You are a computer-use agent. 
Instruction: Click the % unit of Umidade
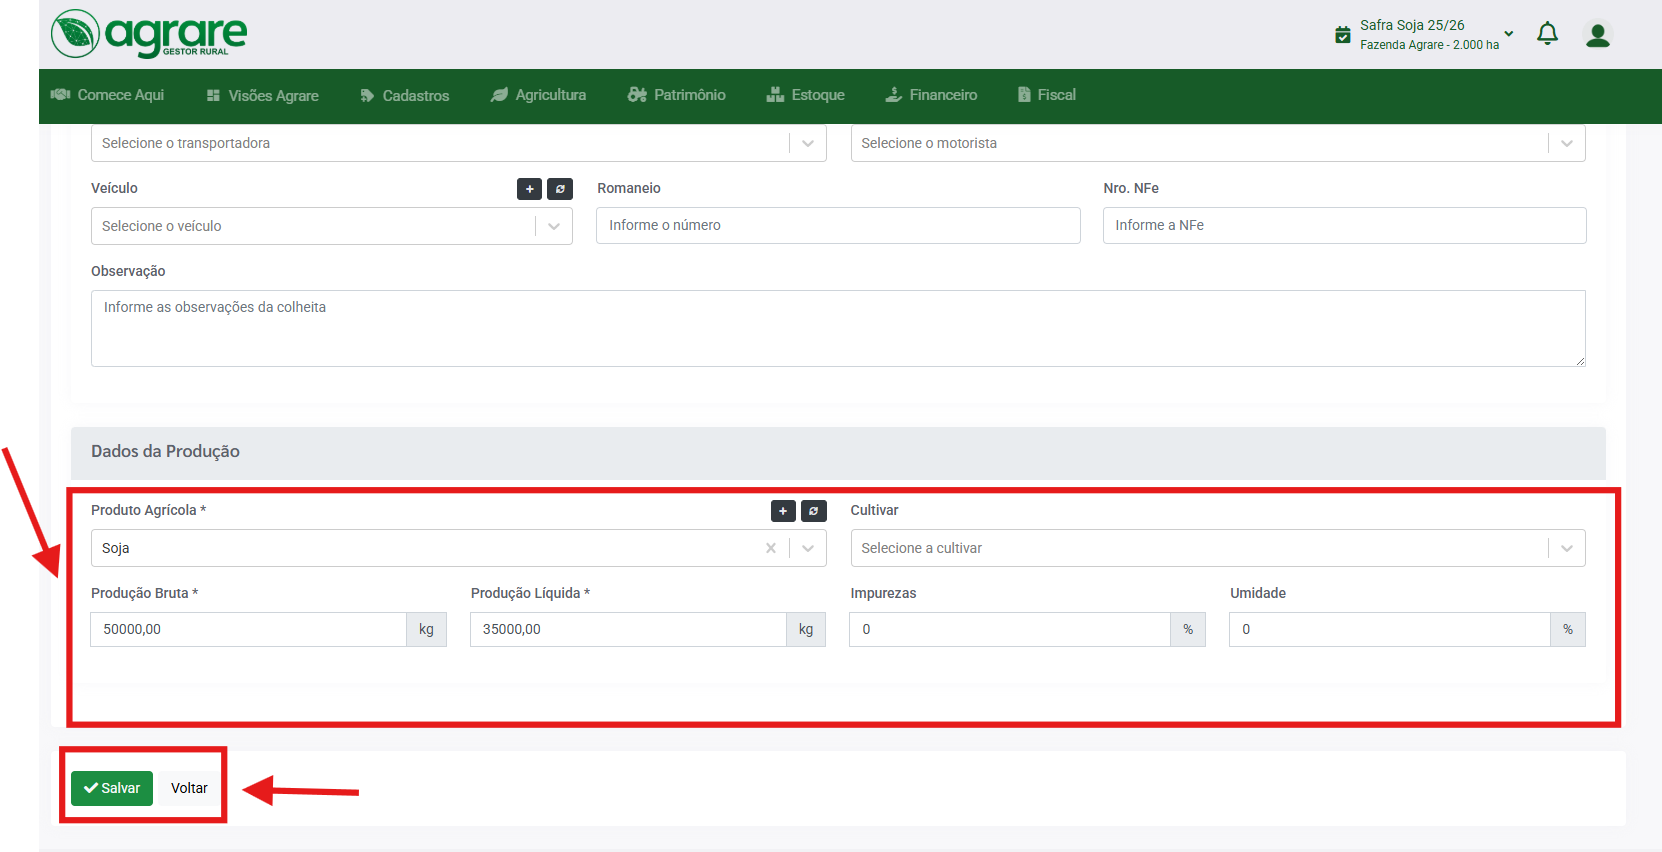tap(1568, 629)
